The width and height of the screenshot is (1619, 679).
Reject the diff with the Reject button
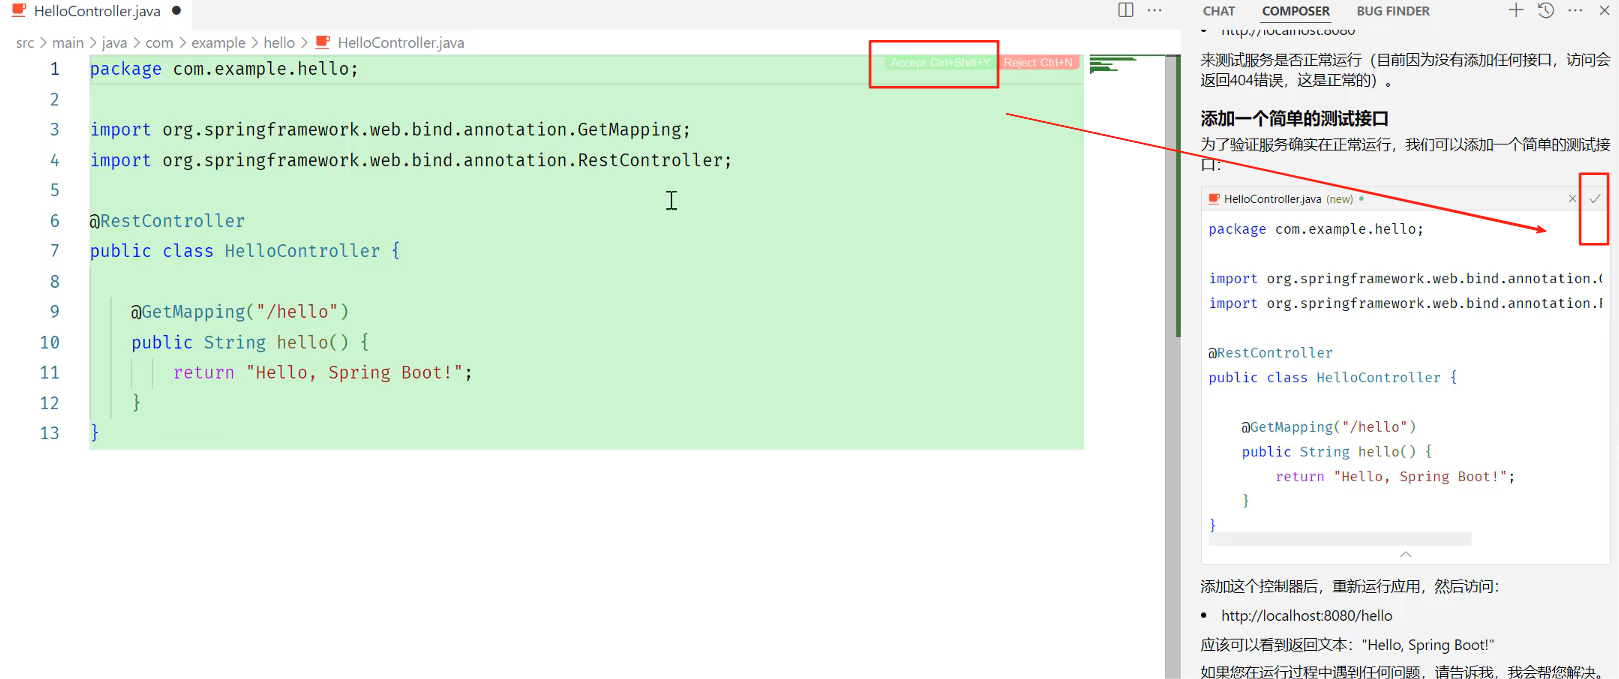(x=1038, y=63)
